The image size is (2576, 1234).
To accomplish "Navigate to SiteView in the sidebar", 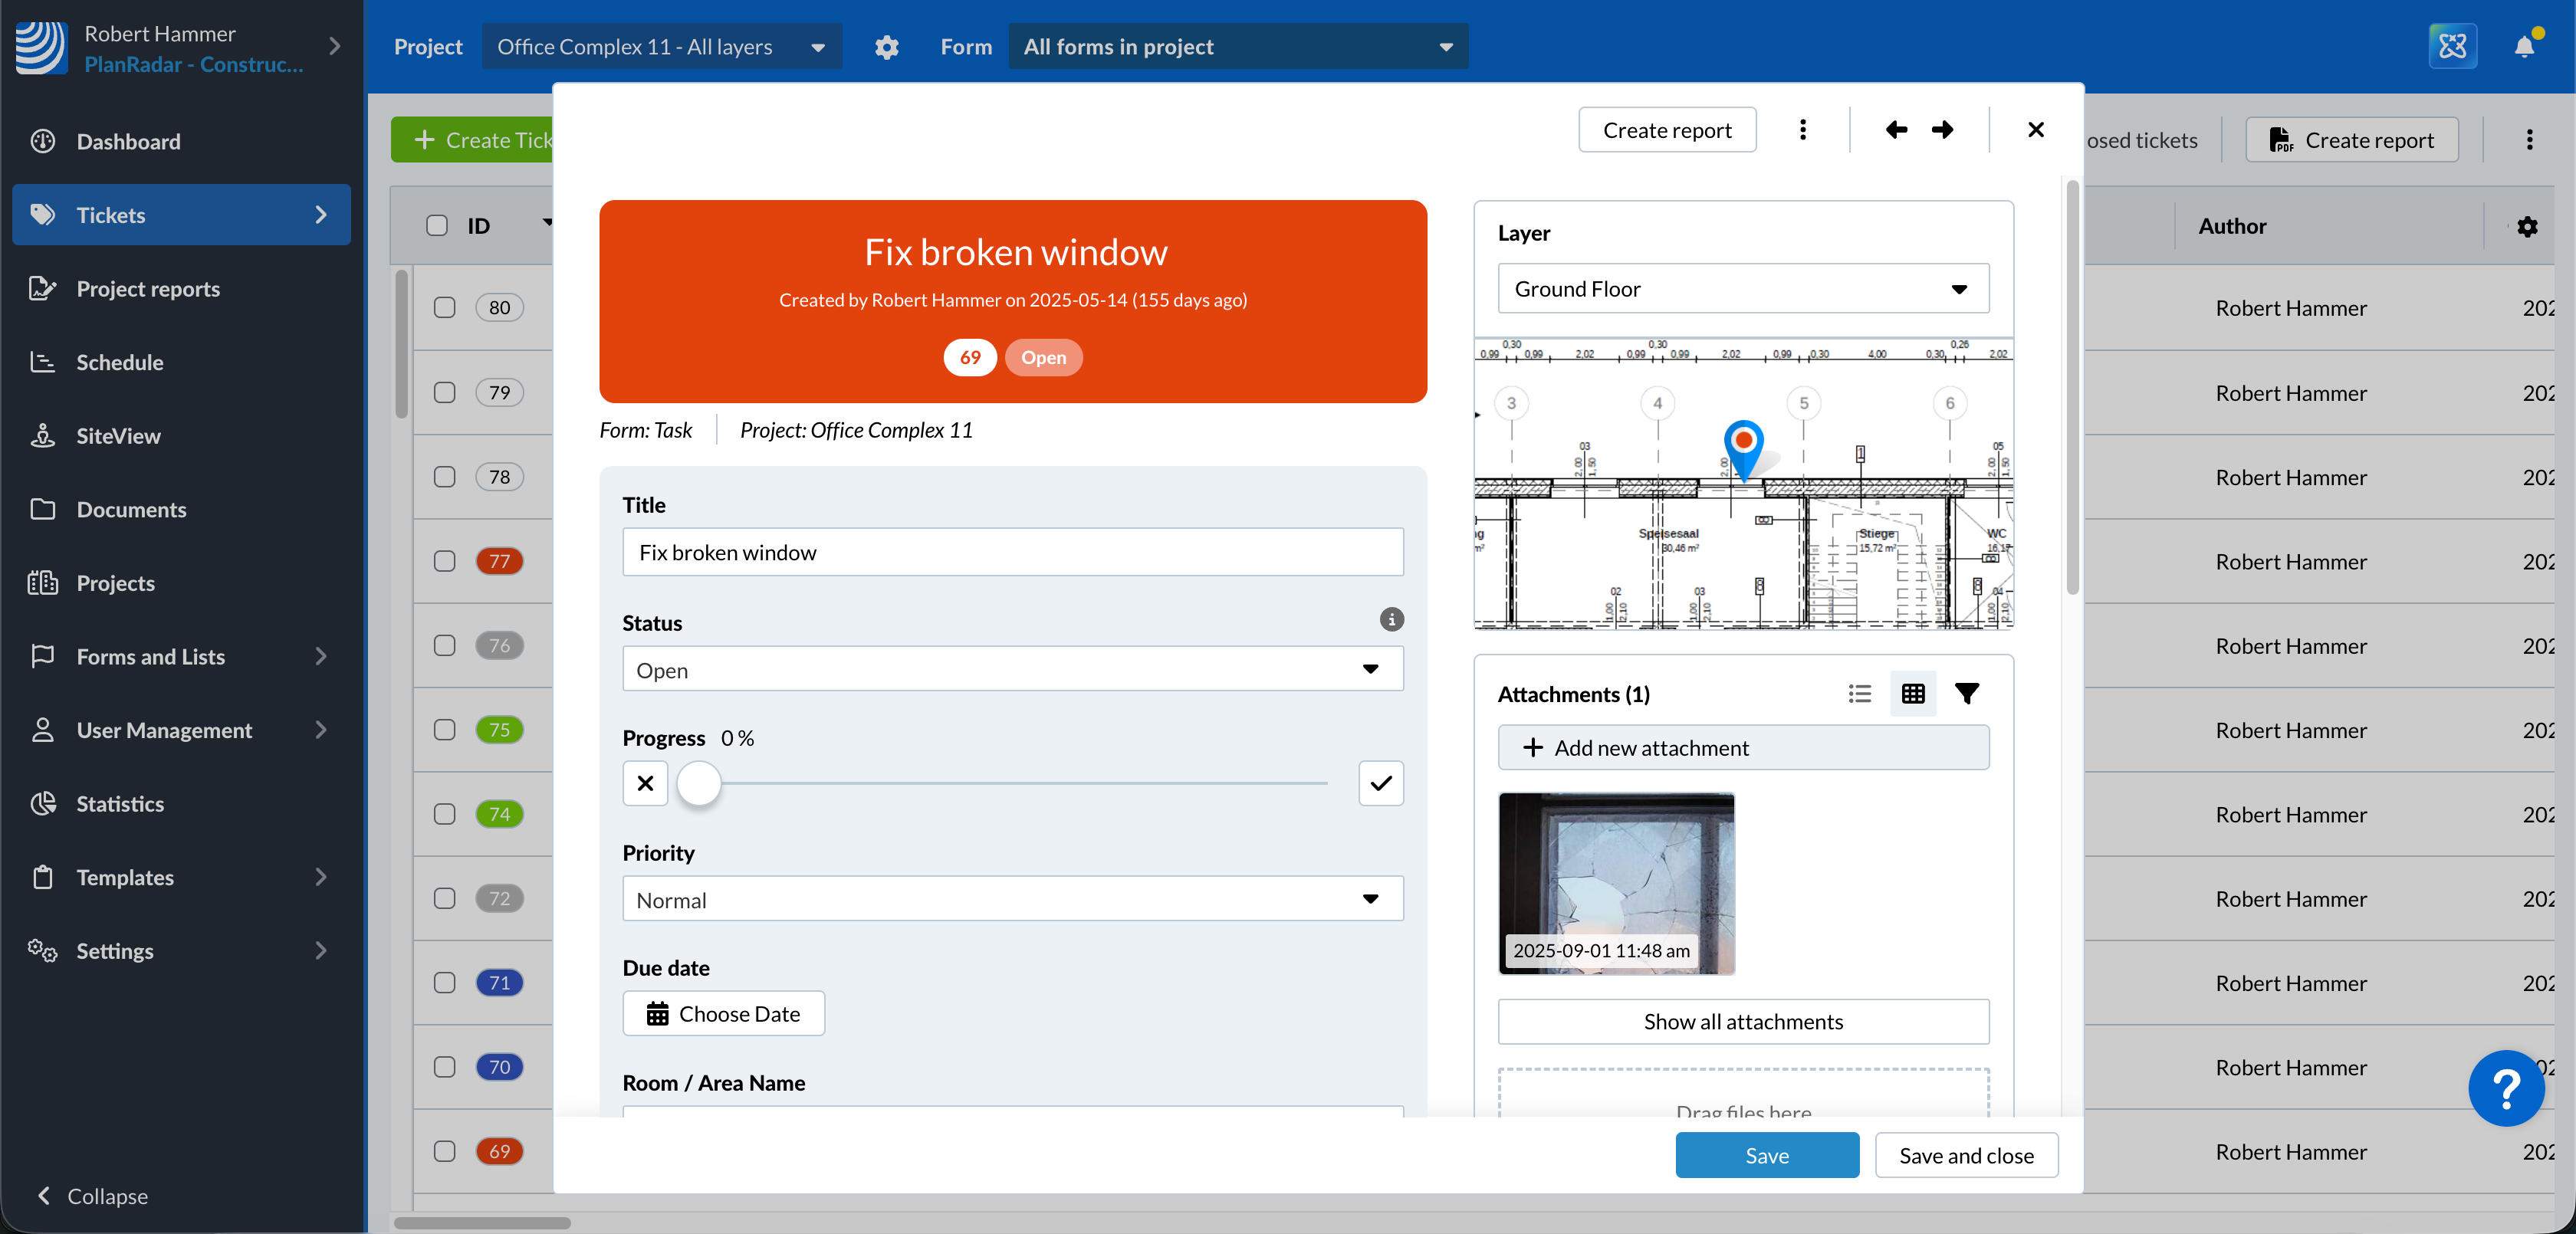I will coord(118,436).
